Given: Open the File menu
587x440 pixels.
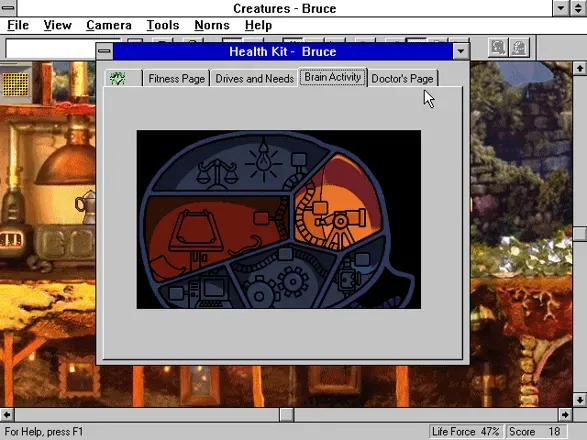Looking at the screenshot, I should tap(18, 25).
